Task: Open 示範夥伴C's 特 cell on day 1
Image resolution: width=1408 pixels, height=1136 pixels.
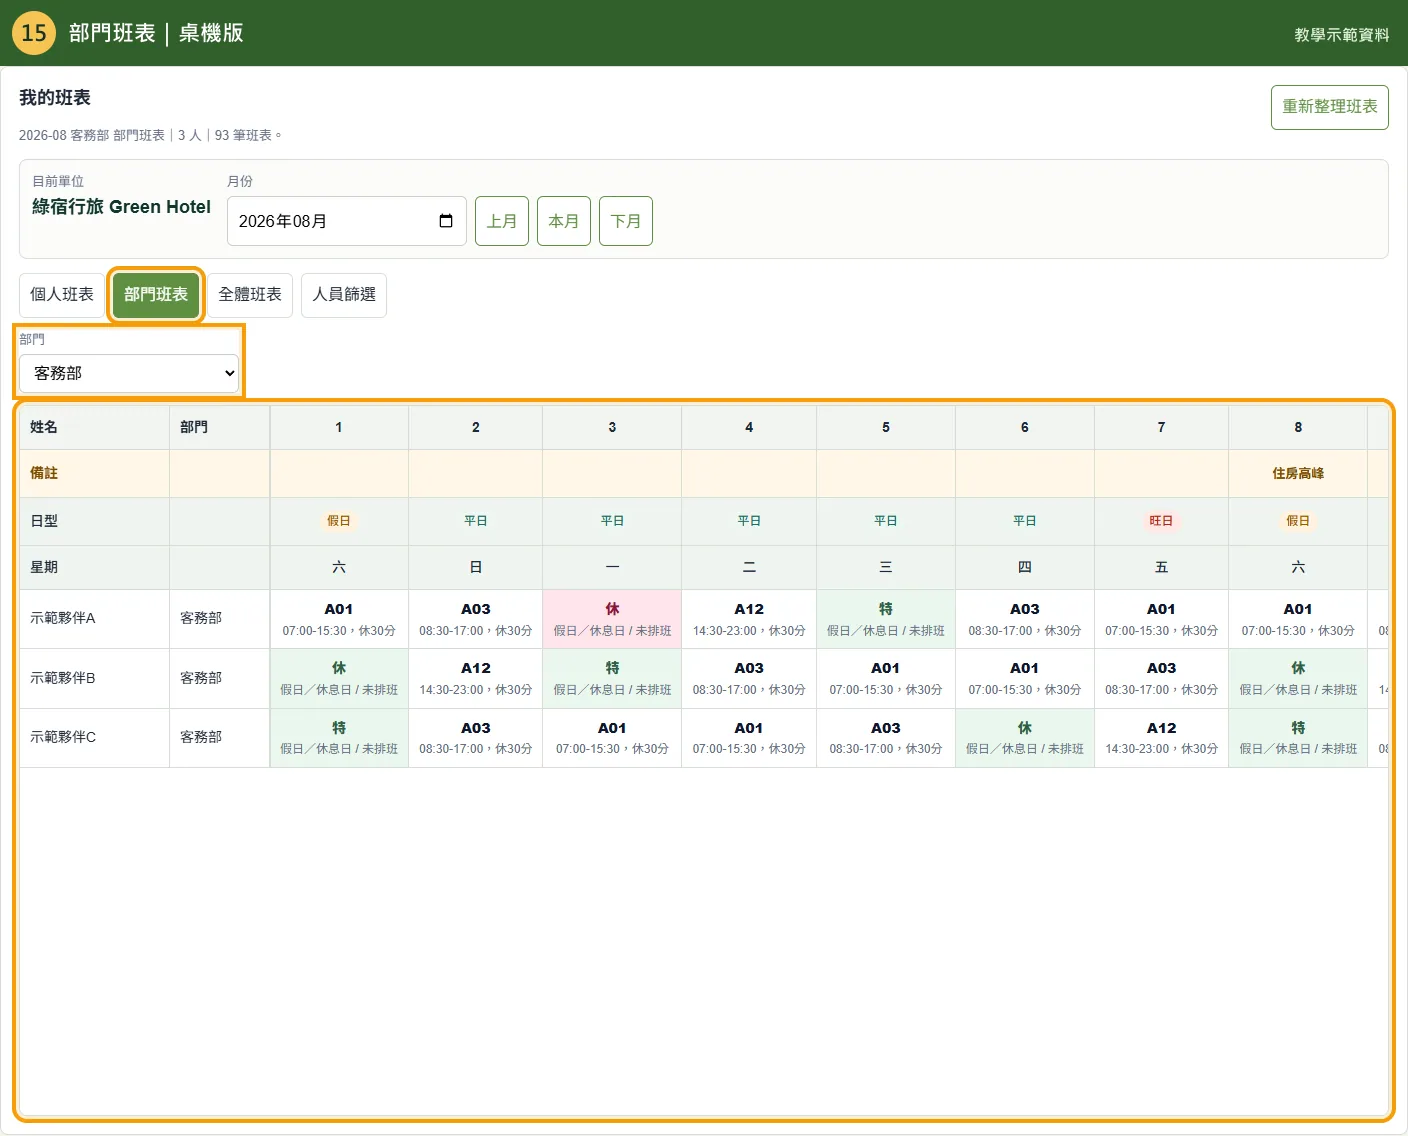Action: [x=339, y=738]
